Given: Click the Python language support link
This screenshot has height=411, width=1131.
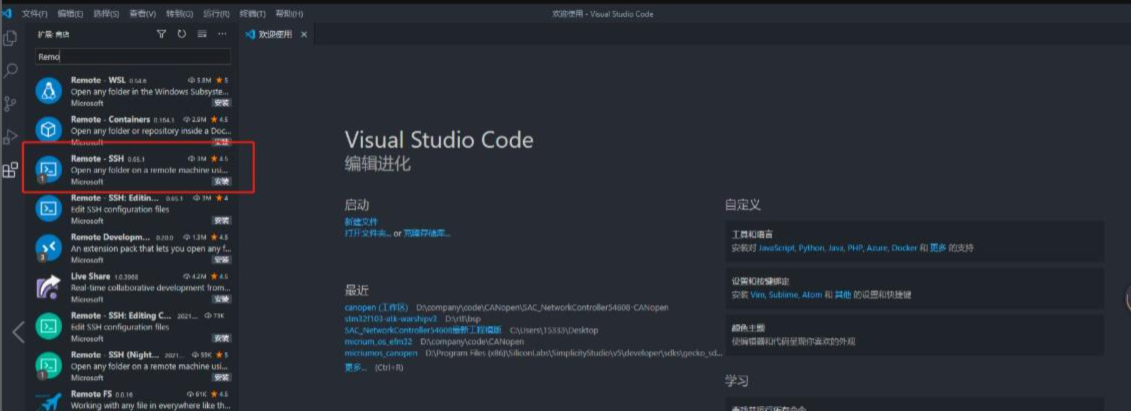Looking at the screenshot, I should point(811,248).
